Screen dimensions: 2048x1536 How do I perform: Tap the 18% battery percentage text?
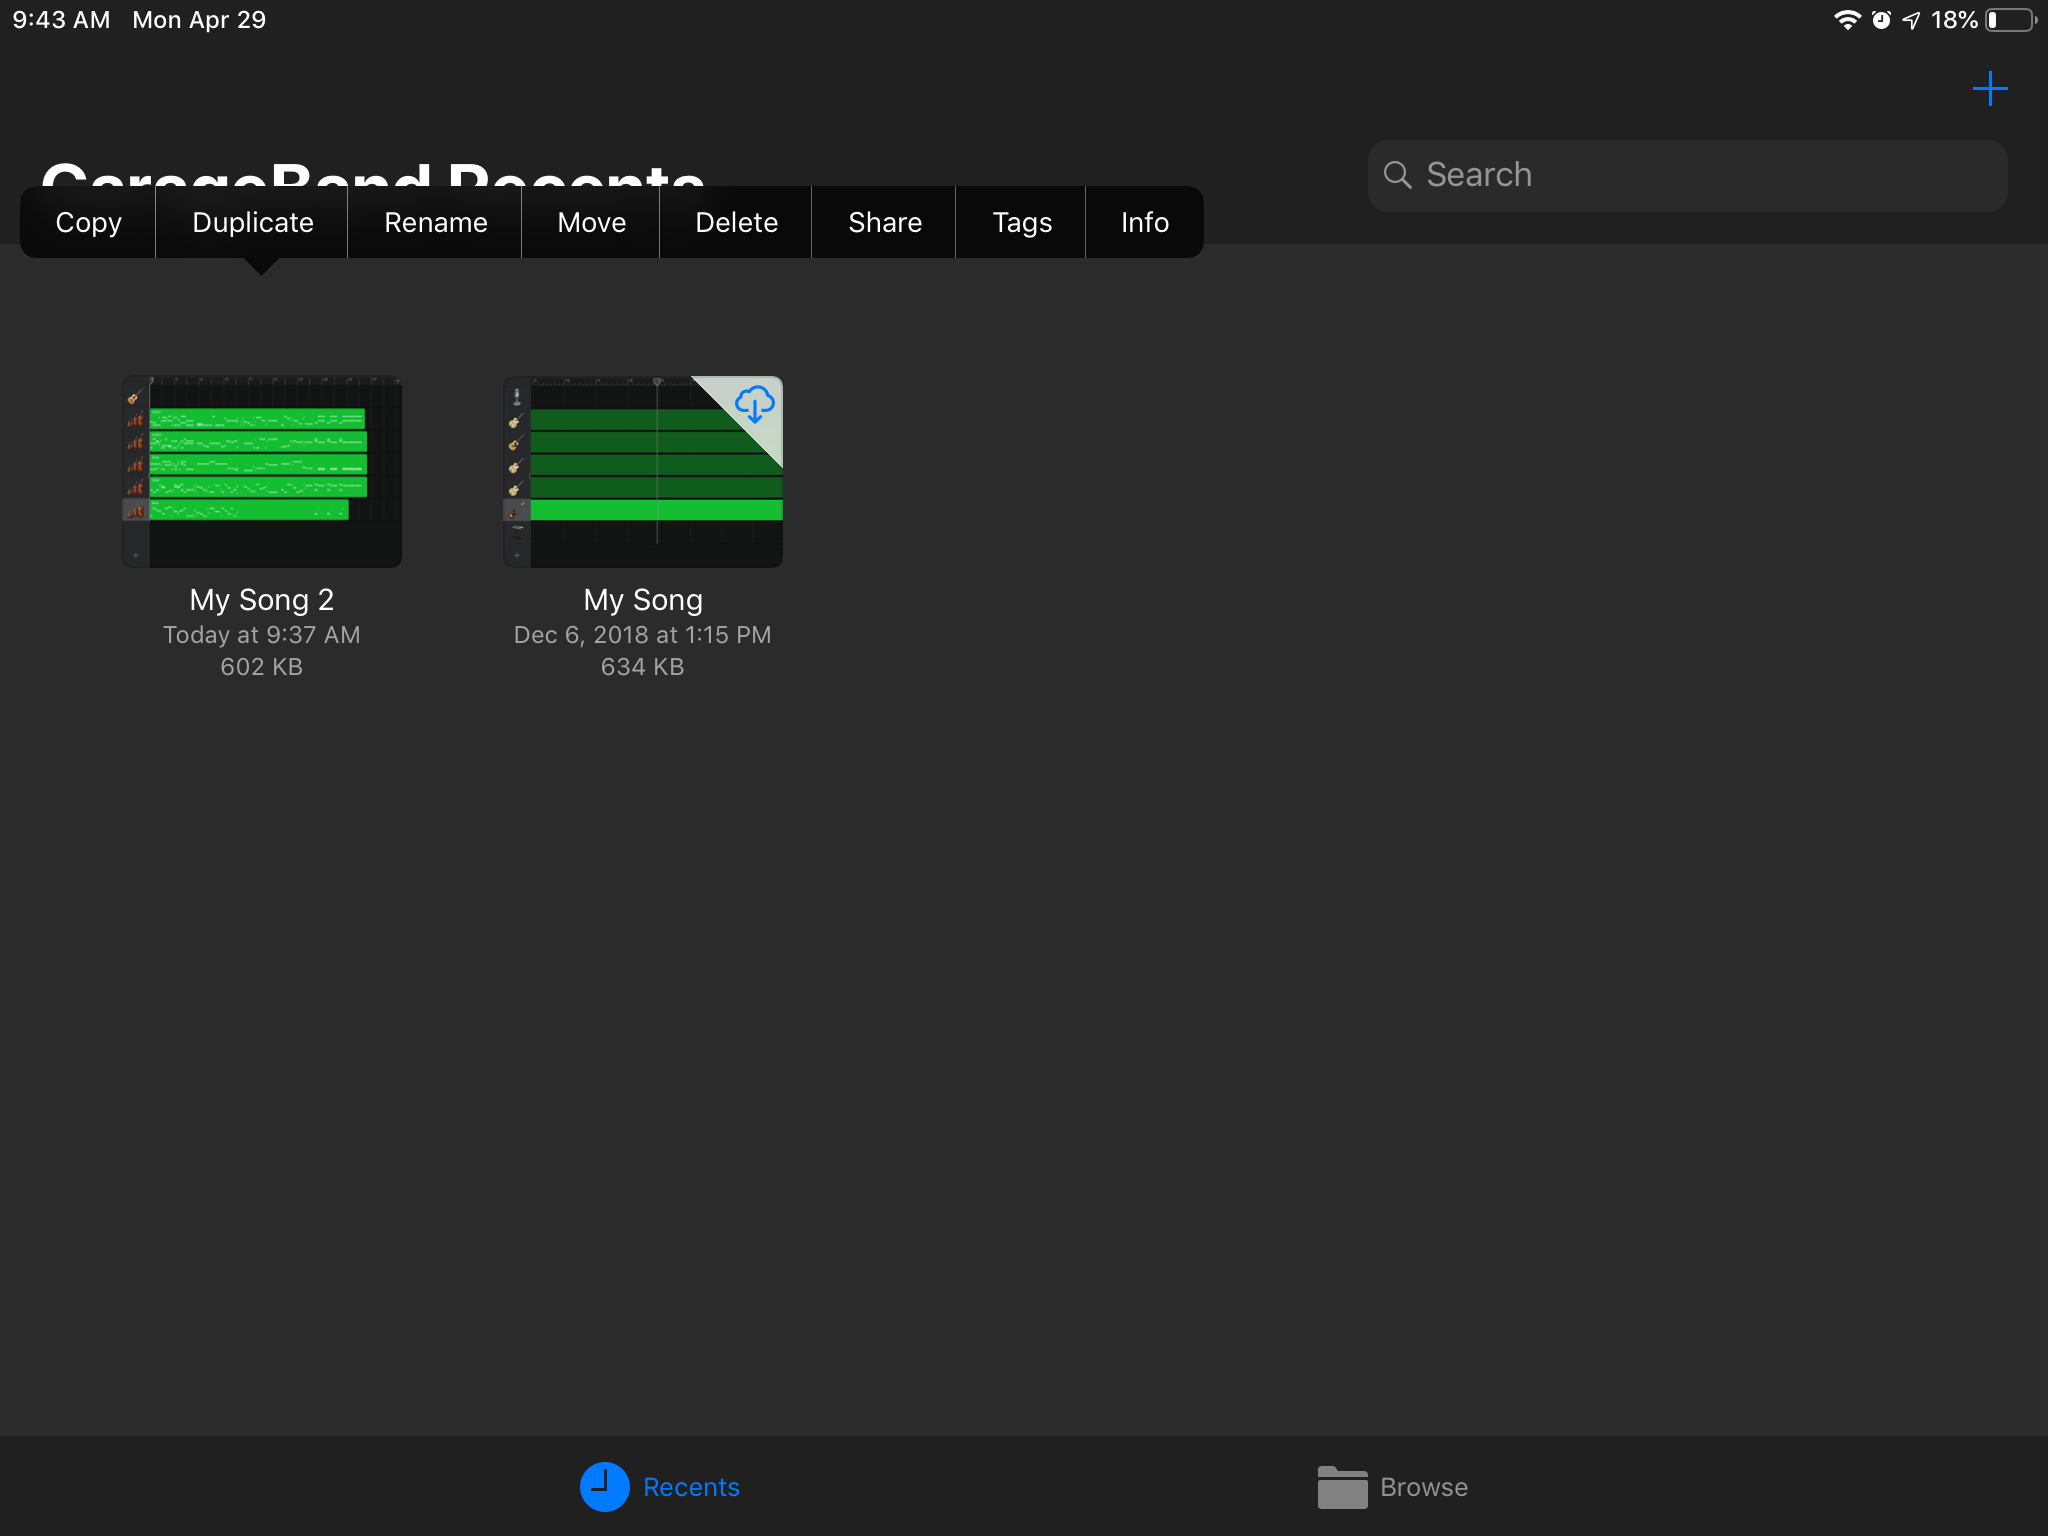pos(1954,20)
